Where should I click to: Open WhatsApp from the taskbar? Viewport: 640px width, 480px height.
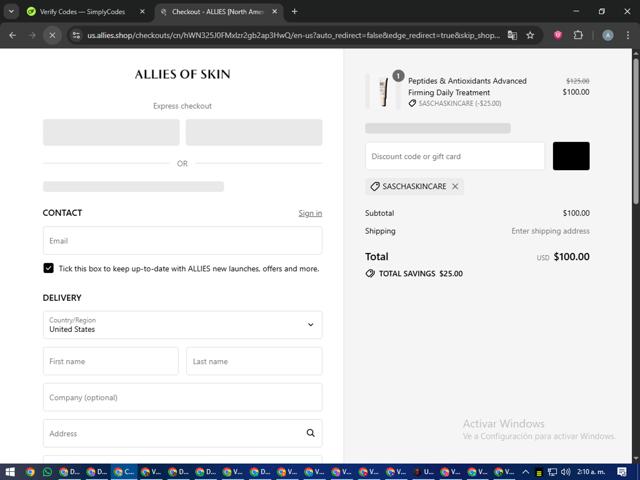click(47, 472)
